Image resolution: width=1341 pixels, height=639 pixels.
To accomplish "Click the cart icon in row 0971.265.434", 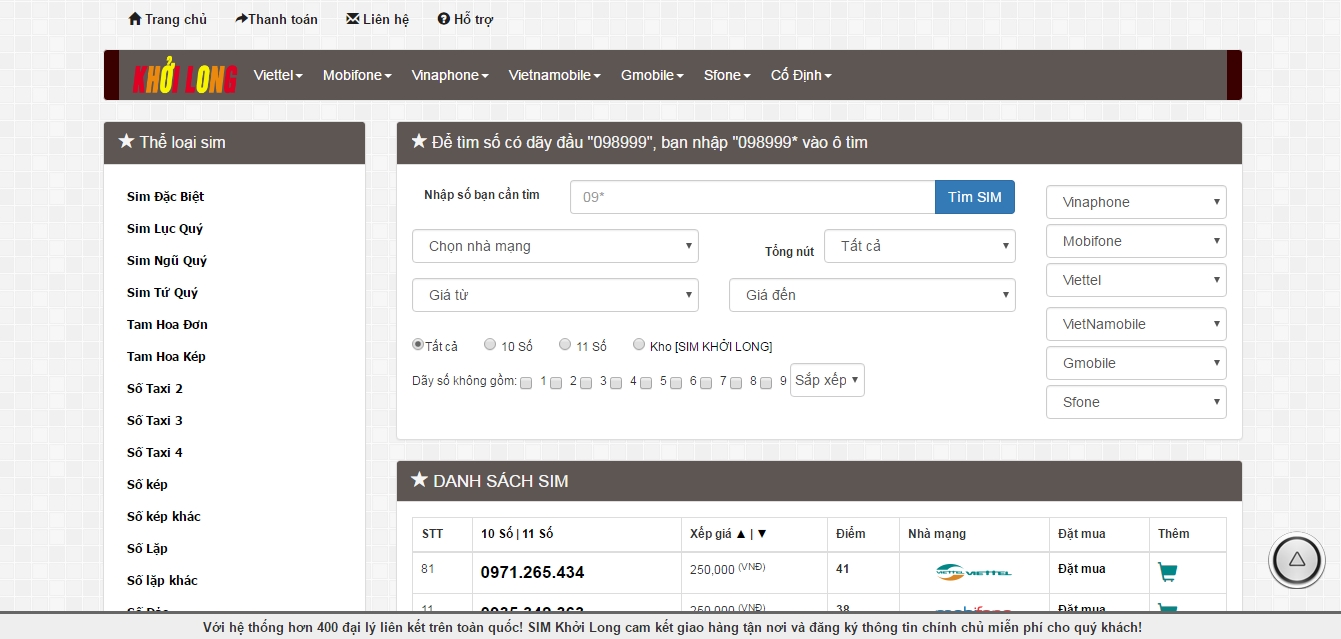I will 1167,572.
